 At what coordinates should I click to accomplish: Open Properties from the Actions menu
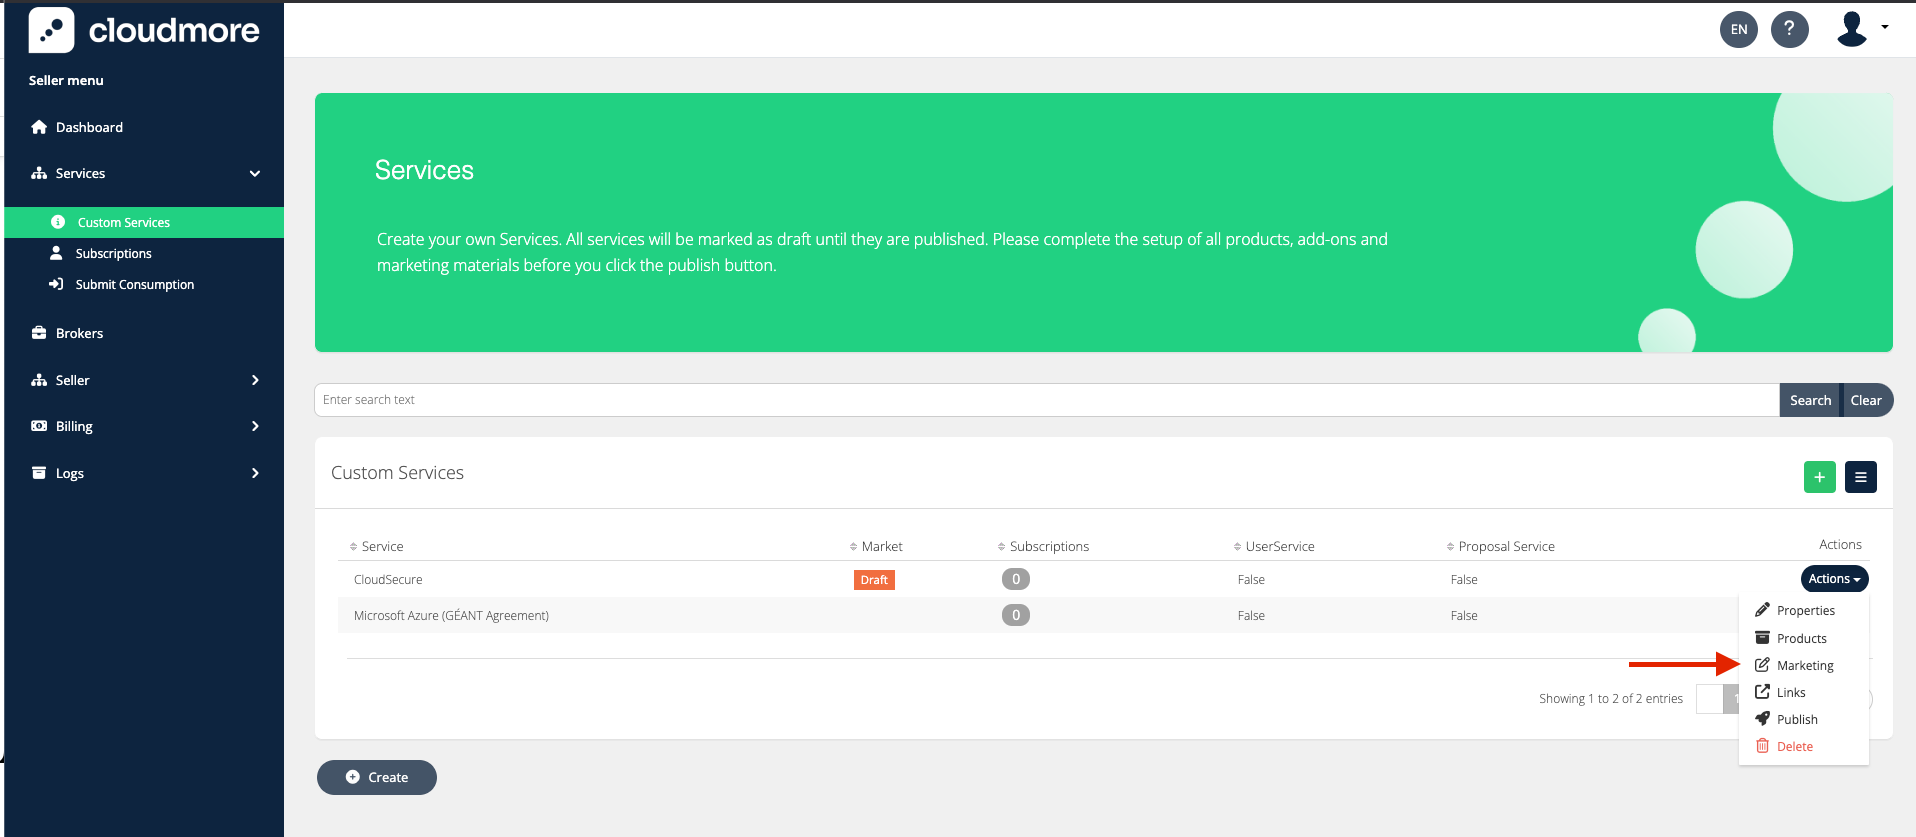[1805, 610]
